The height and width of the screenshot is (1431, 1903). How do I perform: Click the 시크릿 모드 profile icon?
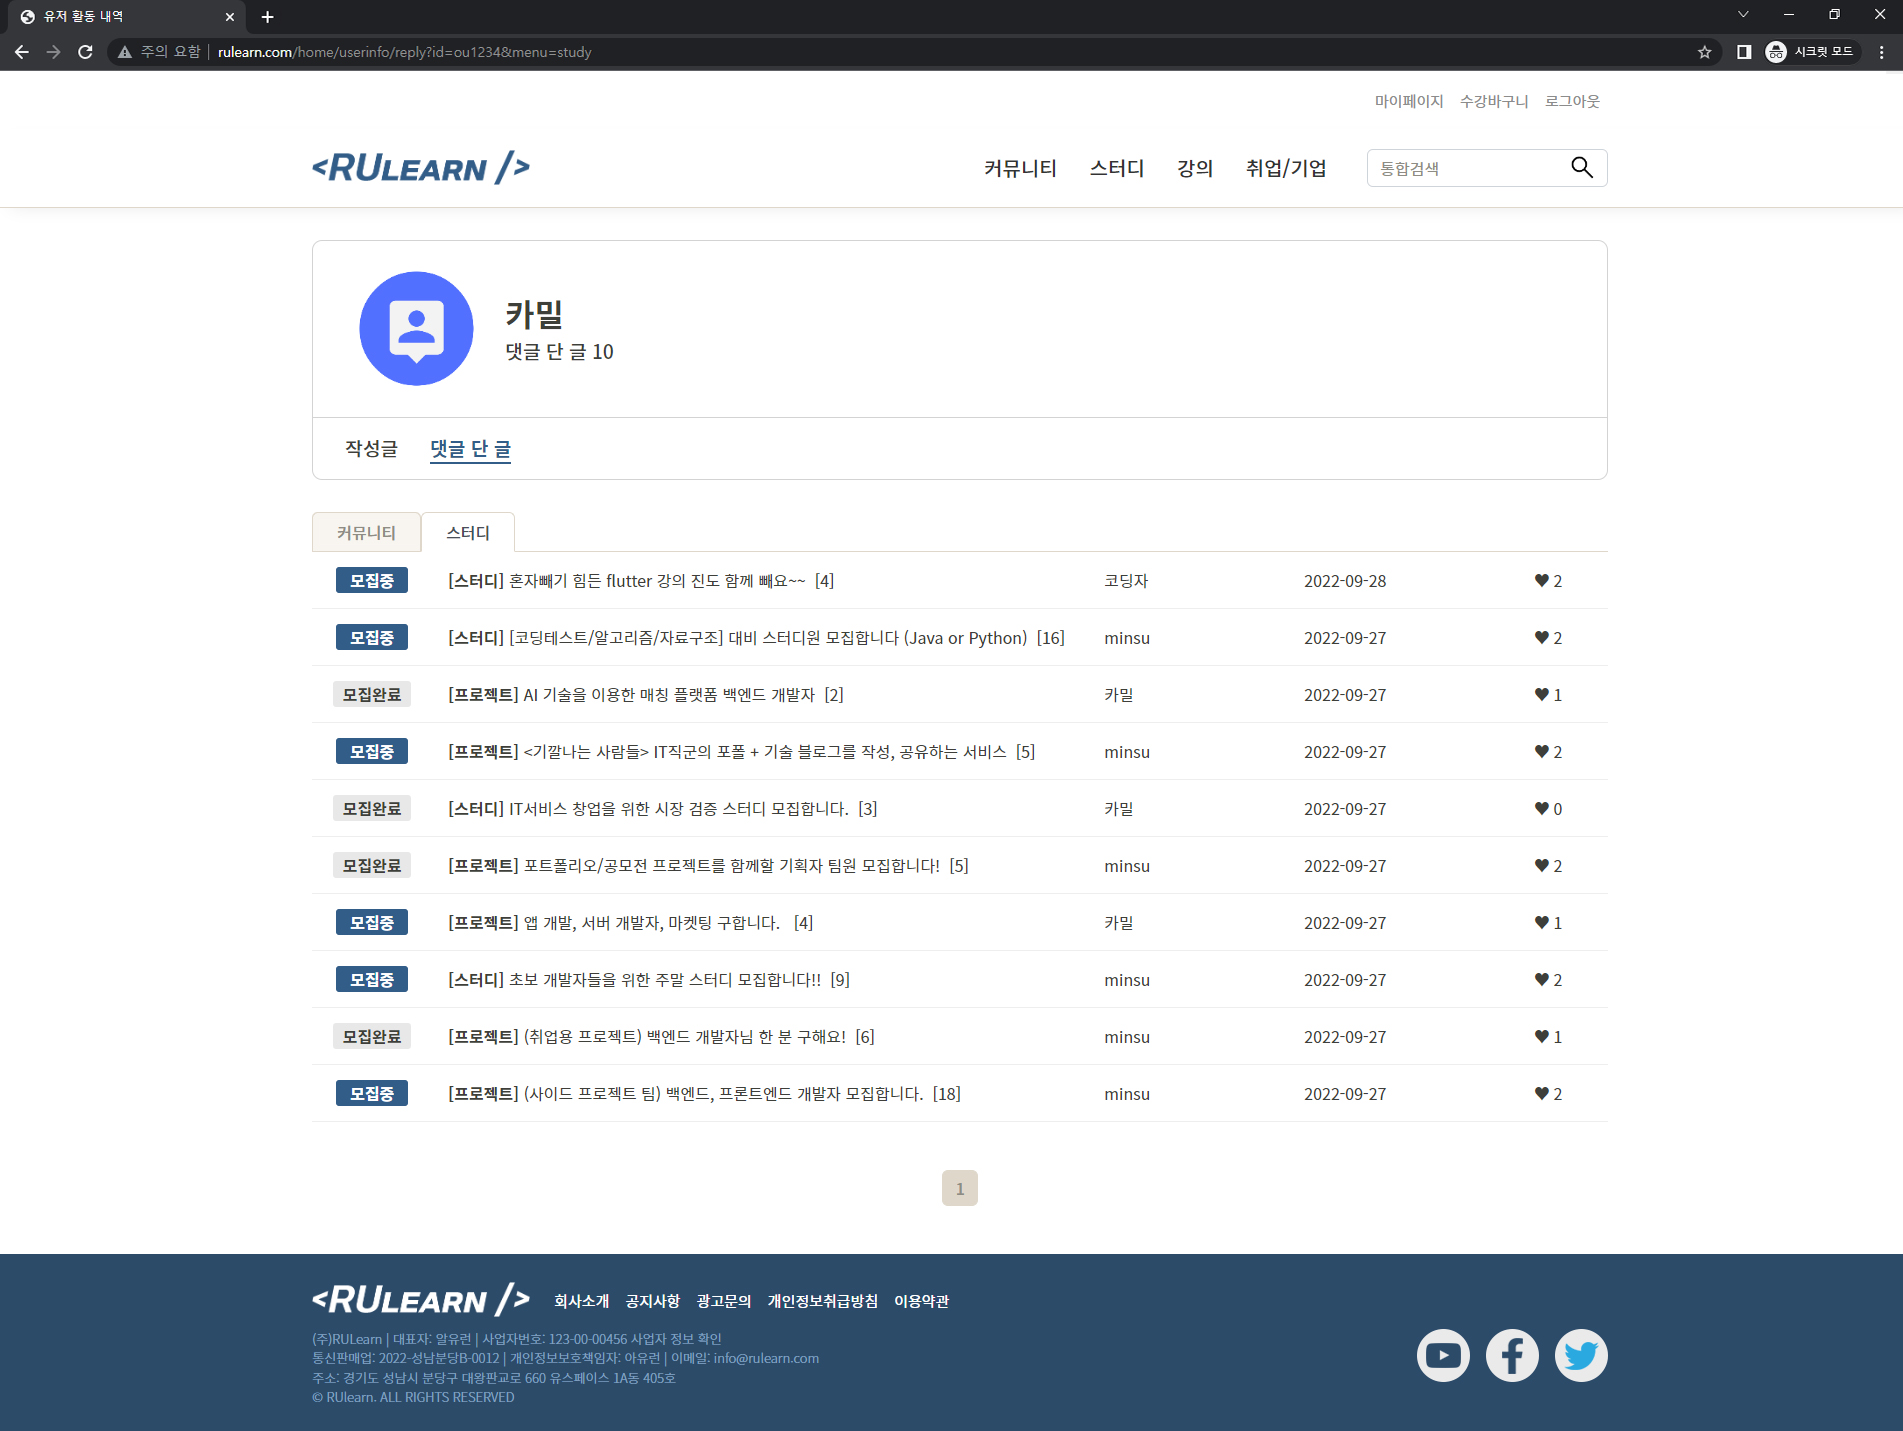(x=1776, y=52)
